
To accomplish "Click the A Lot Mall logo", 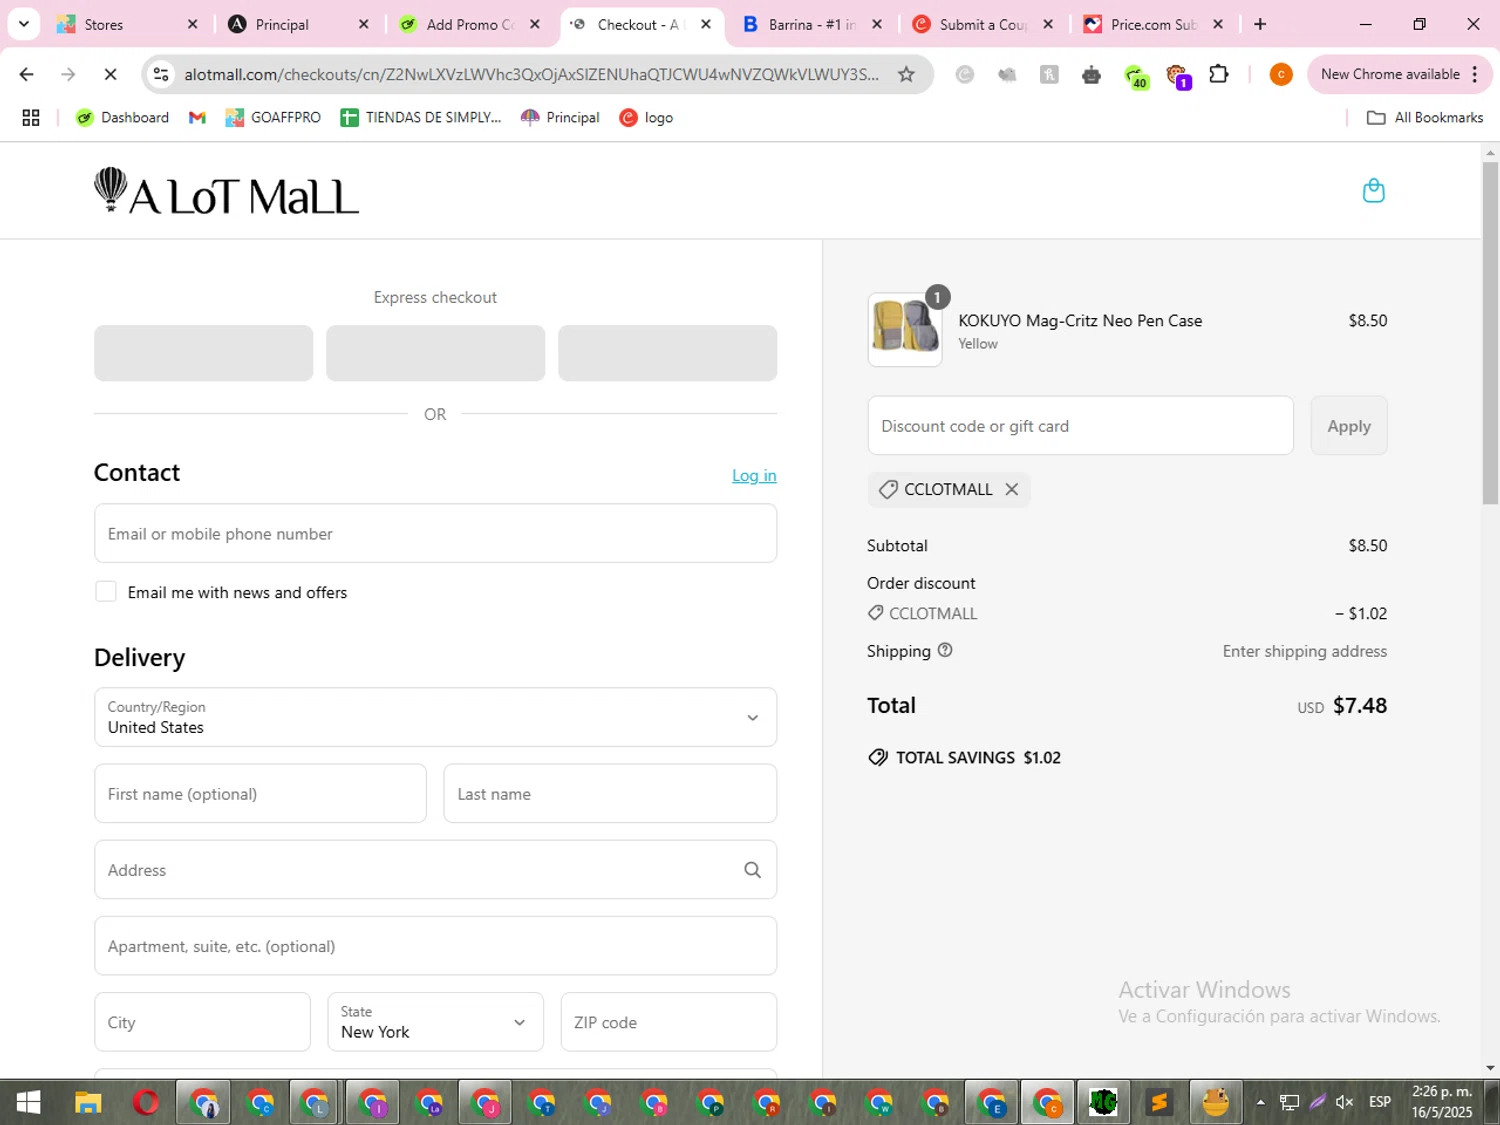I will click(226, 191).
